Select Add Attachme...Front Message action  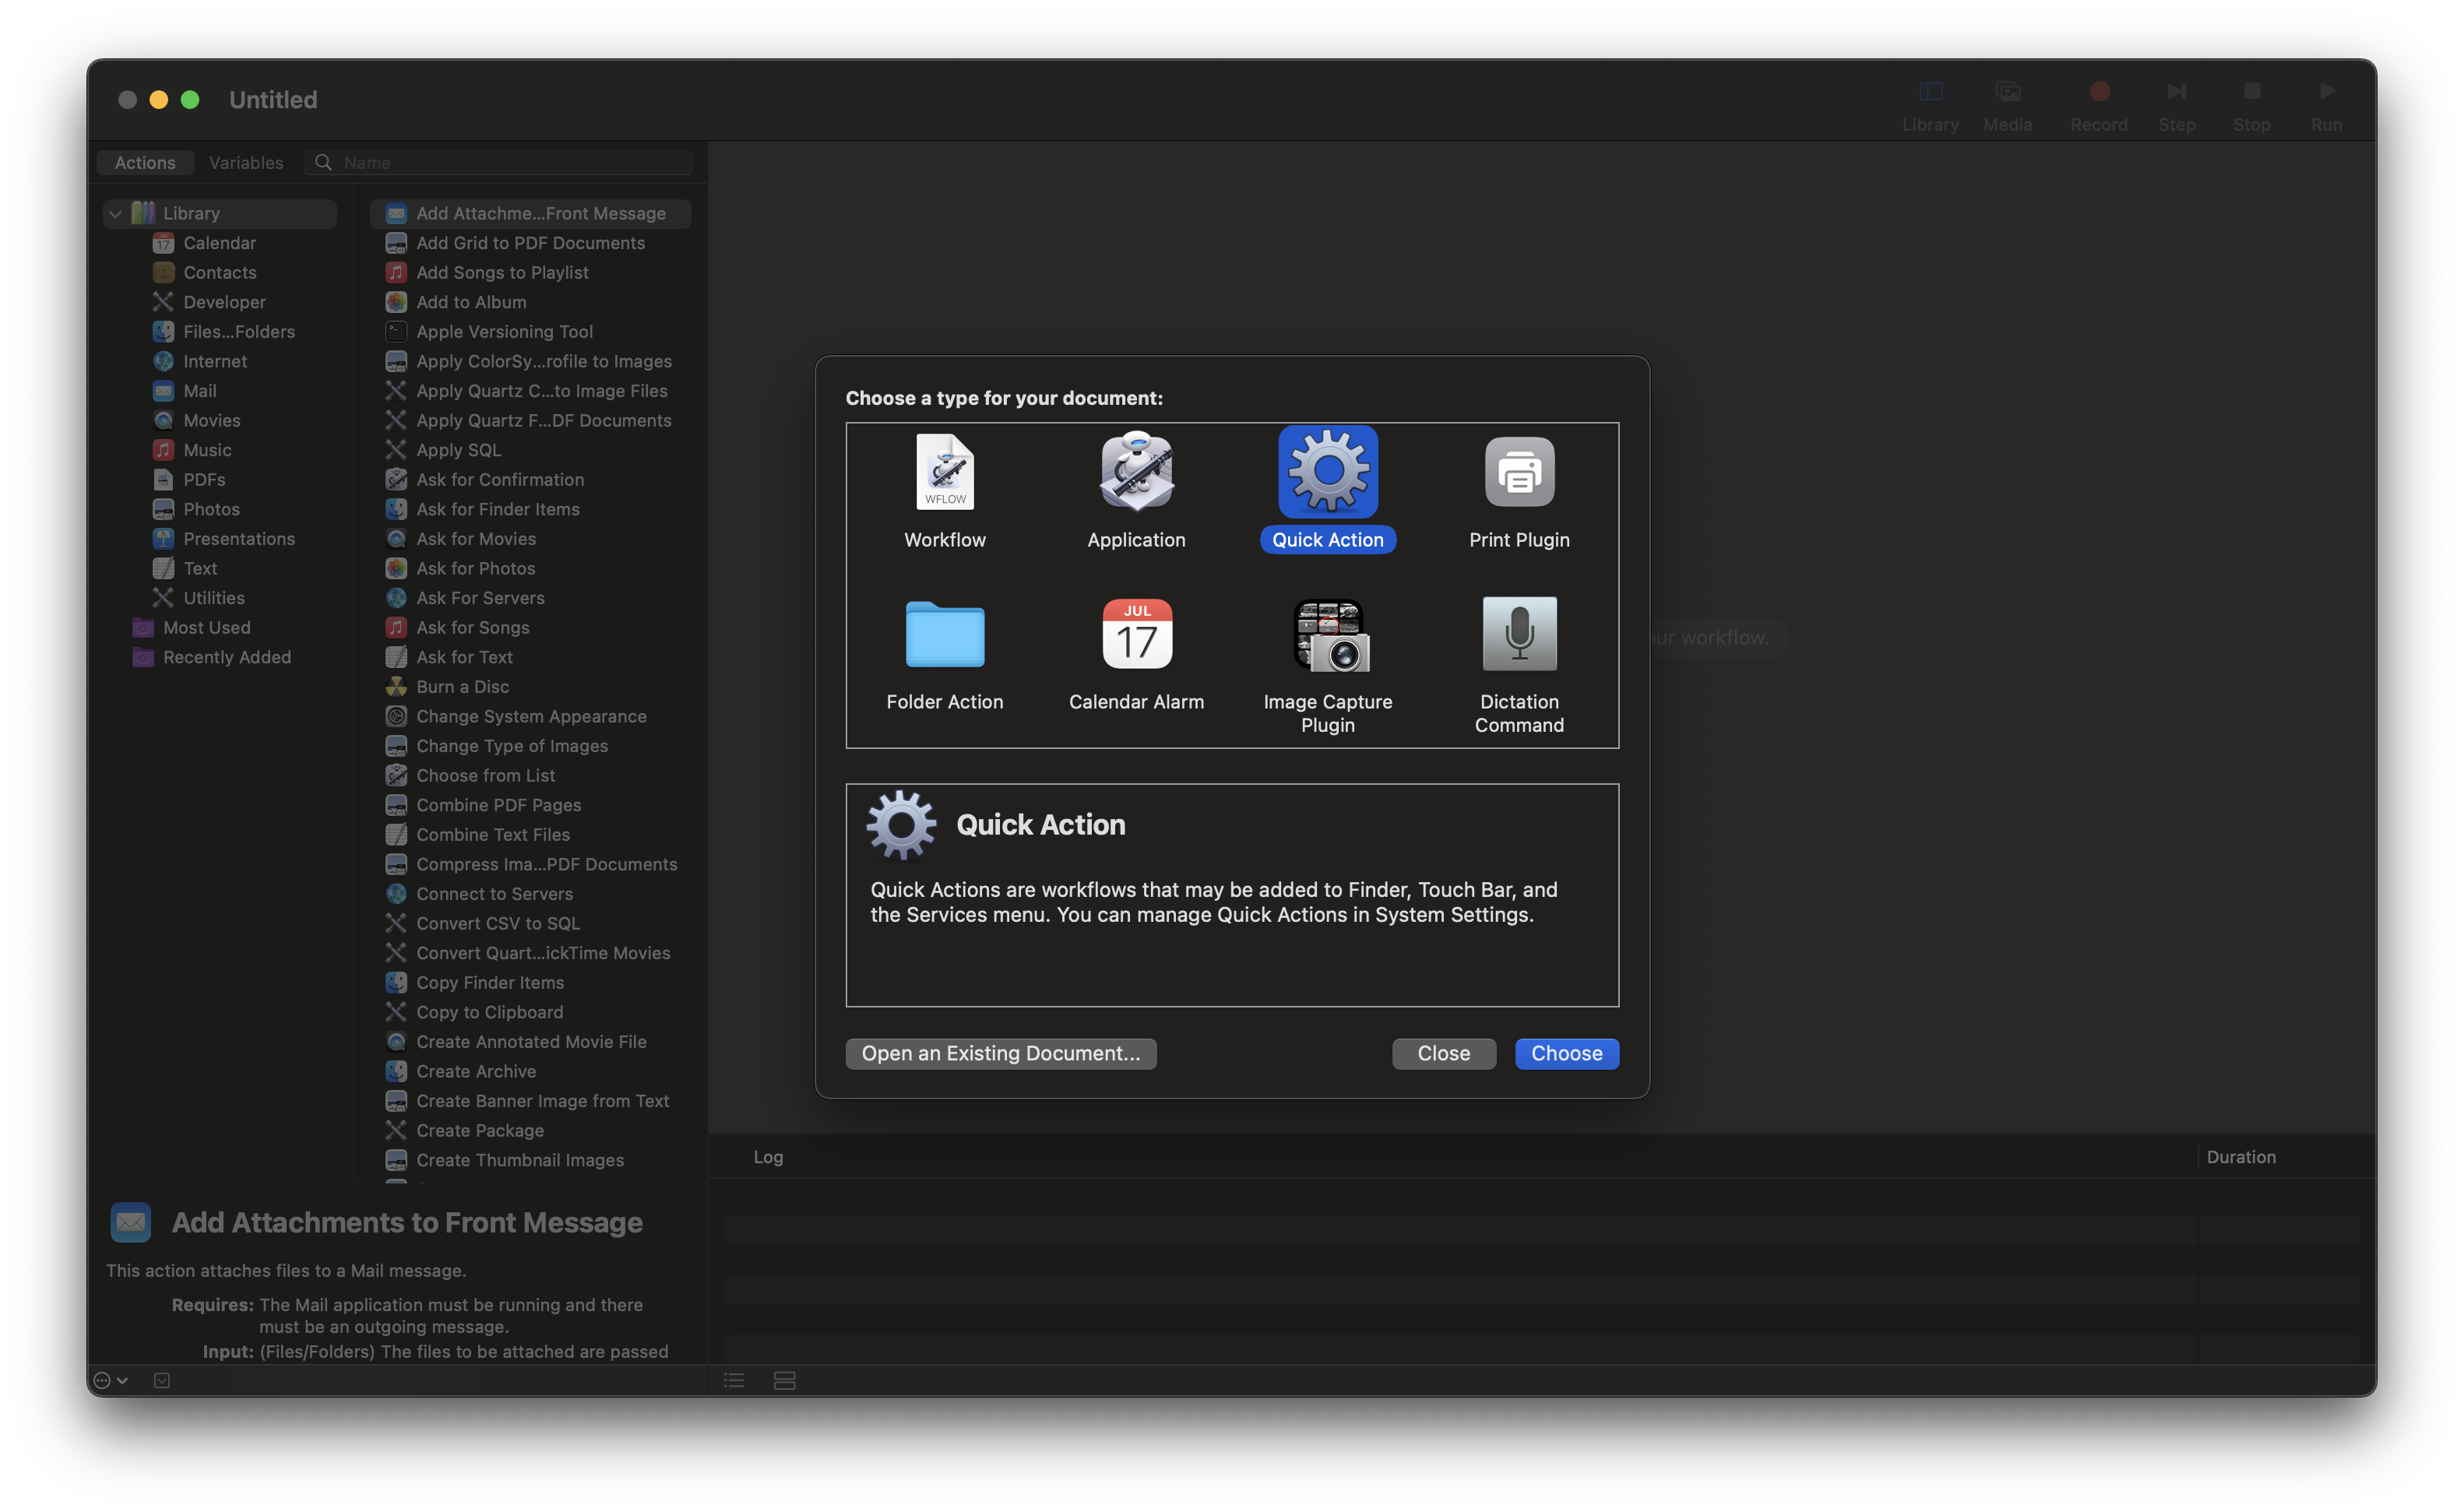[x=530, y=213]
